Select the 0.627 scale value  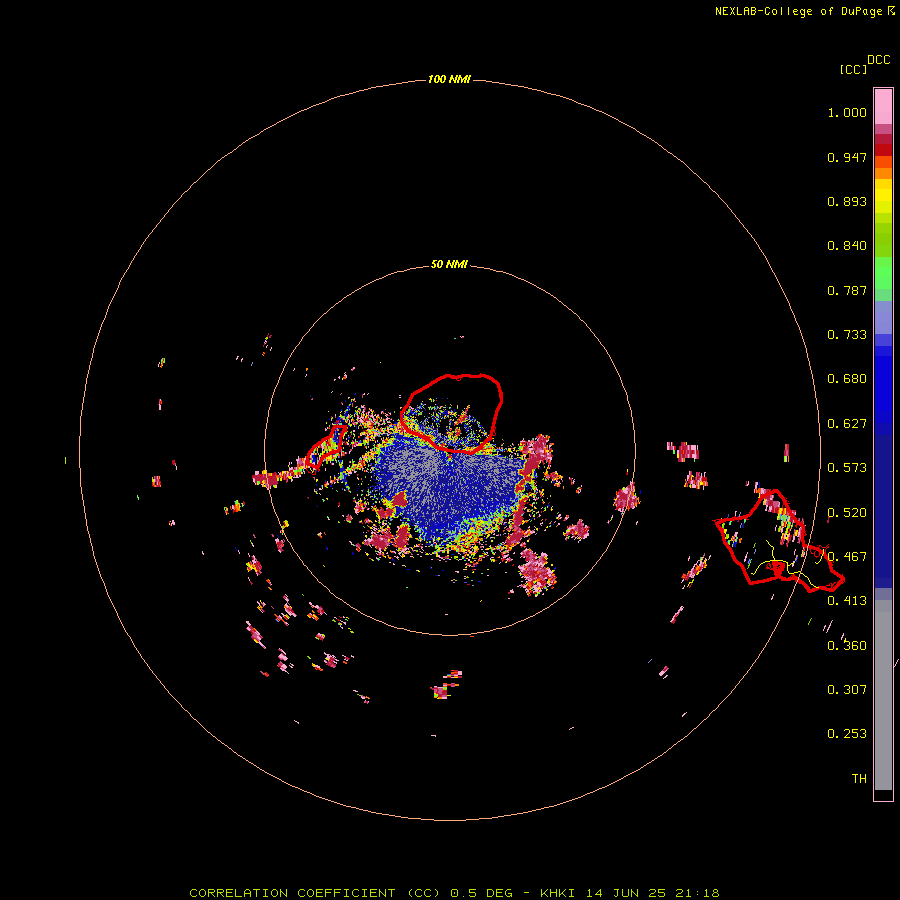(x=847, y=424)
